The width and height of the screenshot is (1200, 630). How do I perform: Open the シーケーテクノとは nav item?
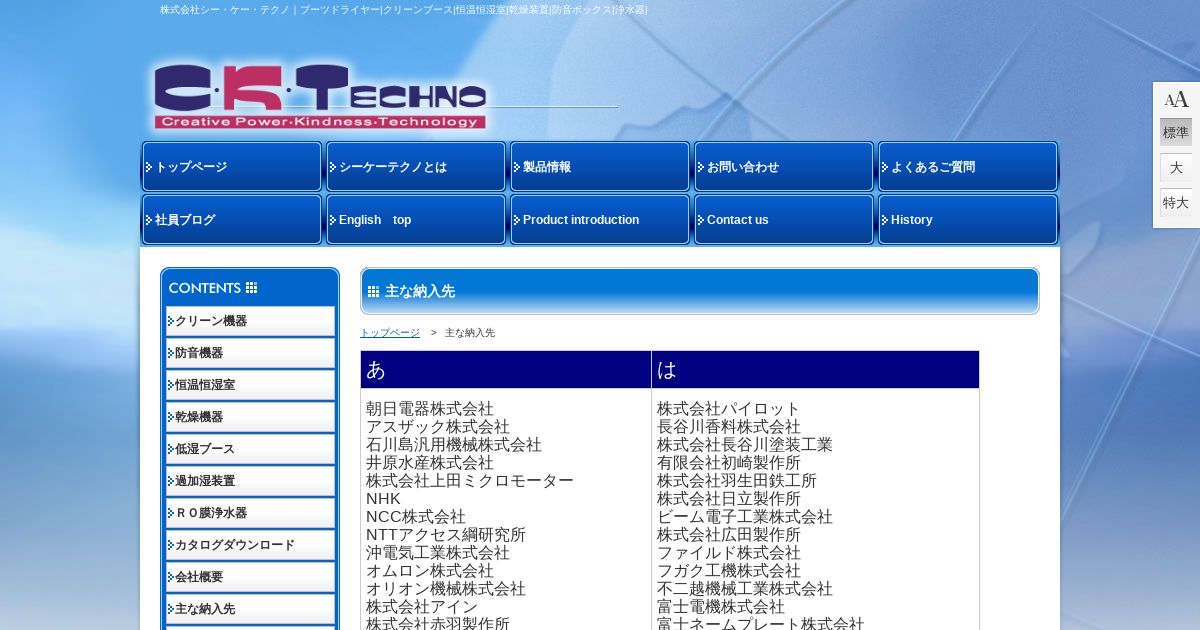[416, 167]
